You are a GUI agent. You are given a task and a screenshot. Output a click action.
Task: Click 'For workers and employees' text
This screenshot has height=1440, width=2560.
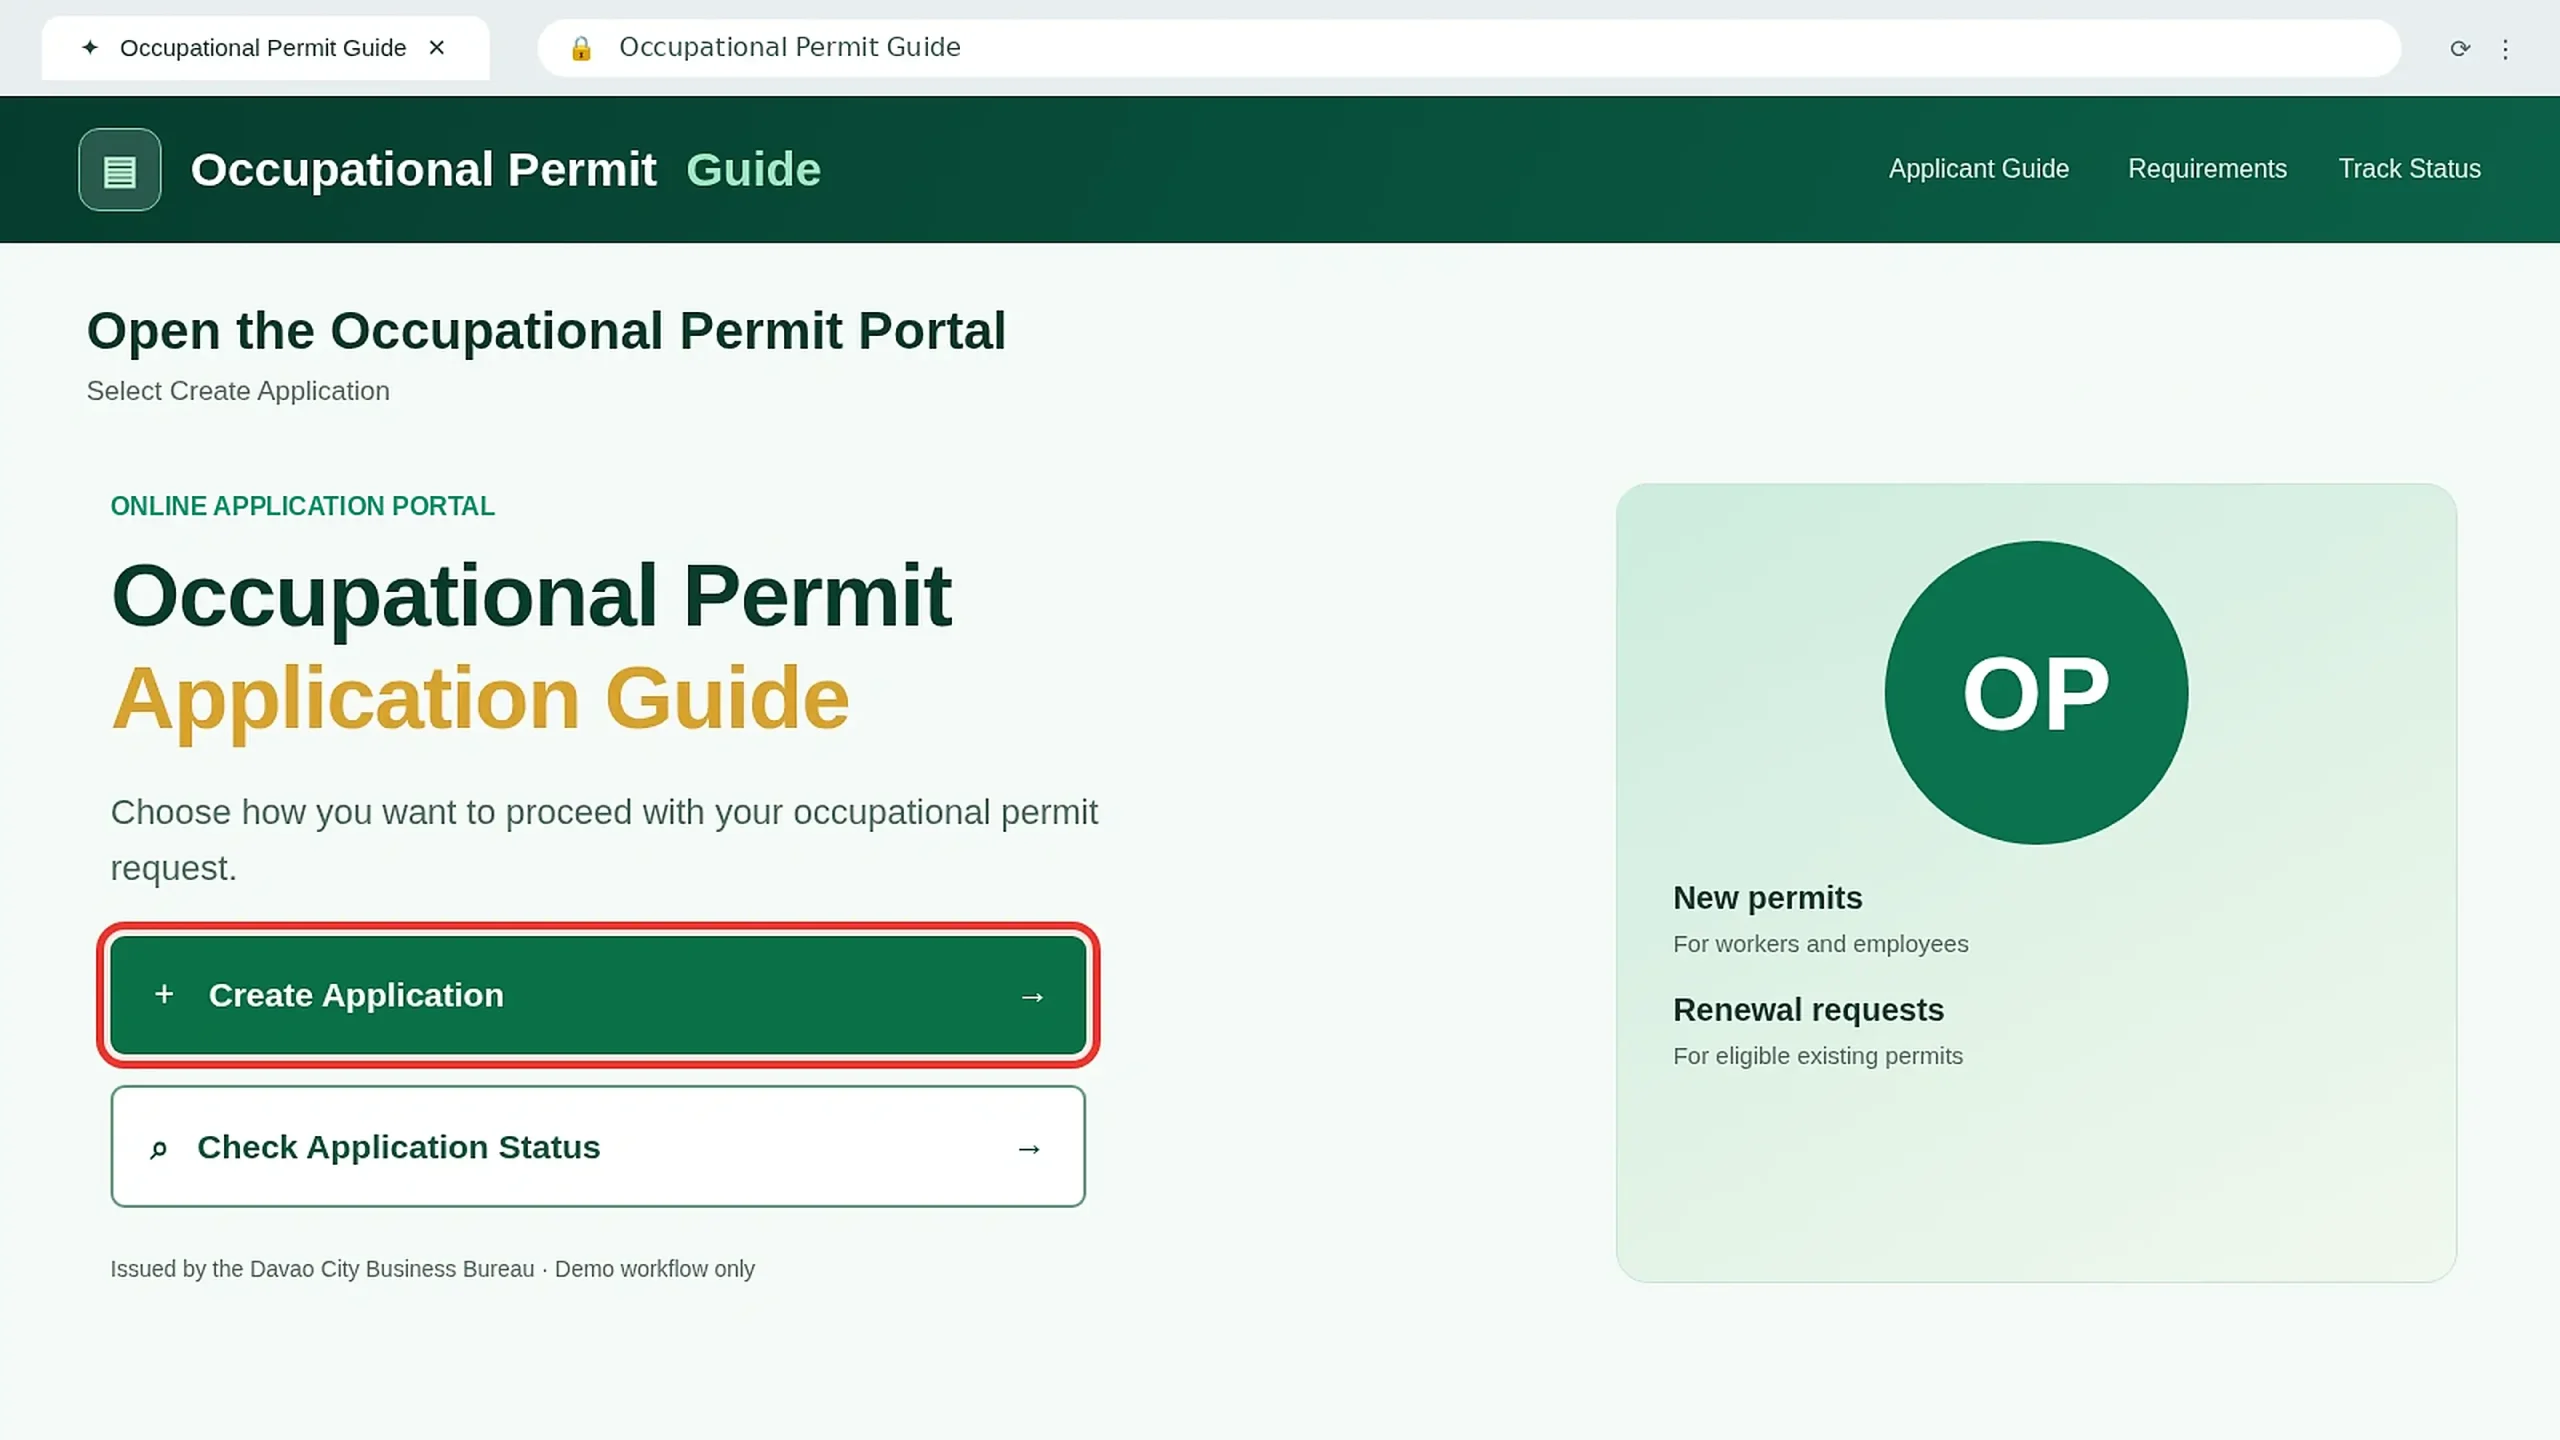point(1820,944)
